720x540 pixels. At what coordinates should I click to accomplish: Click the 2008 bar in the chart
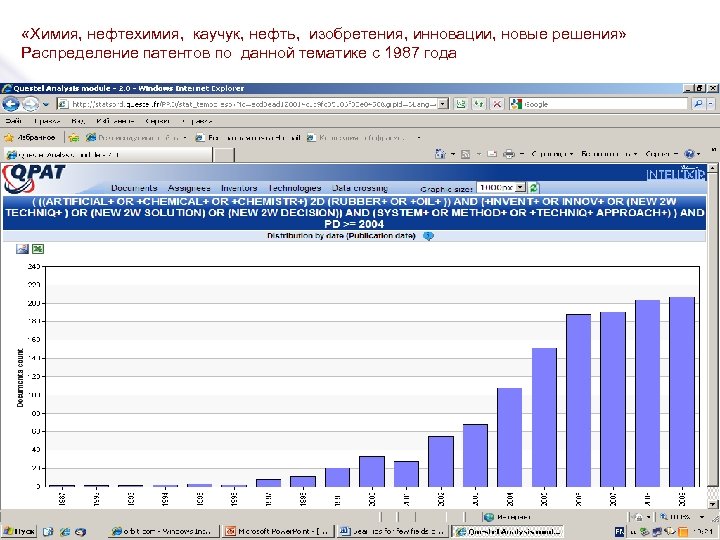[647, 393]
